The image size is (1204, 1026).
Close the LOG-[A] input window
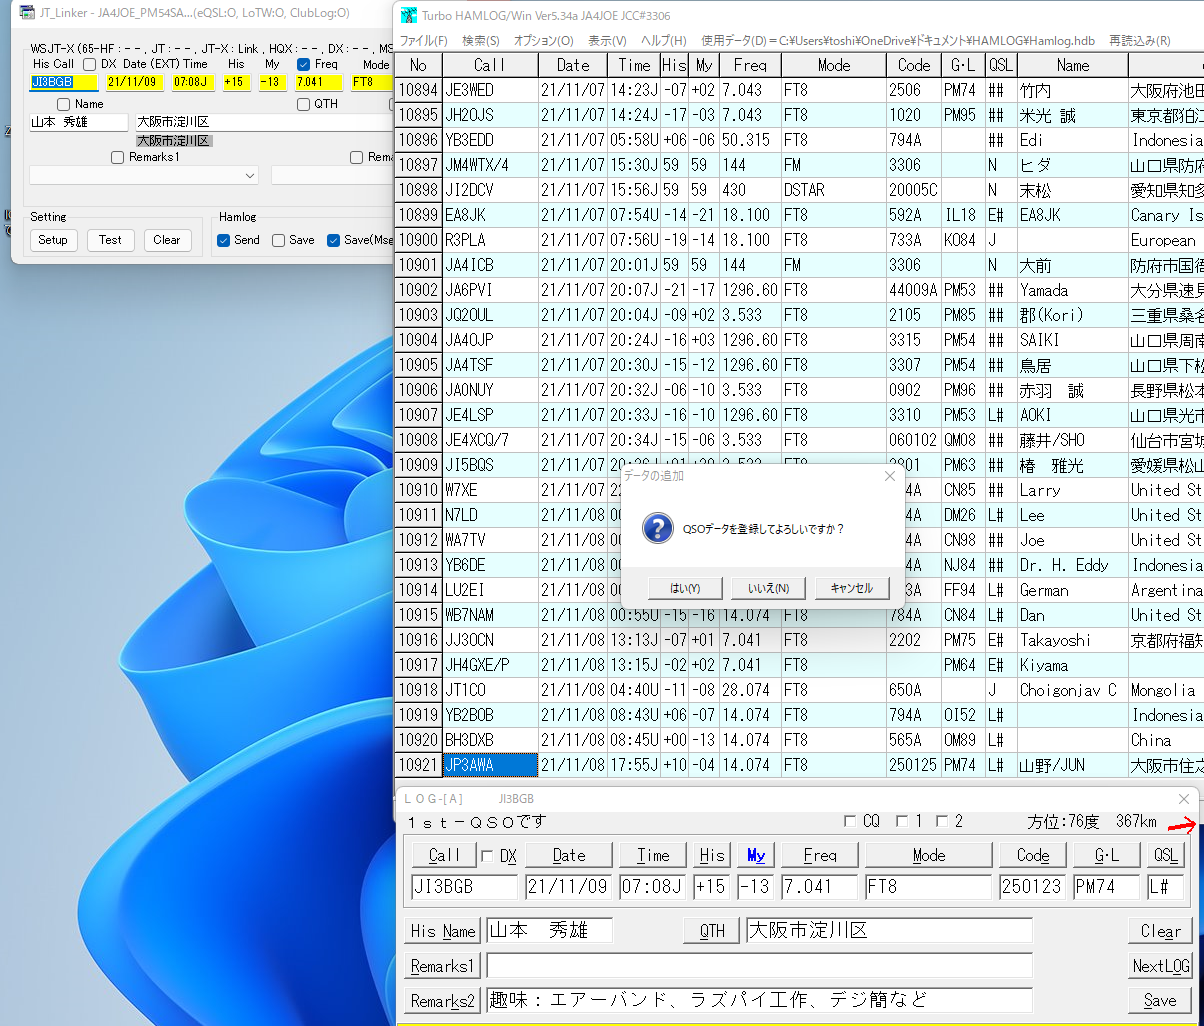point(1184,799)
